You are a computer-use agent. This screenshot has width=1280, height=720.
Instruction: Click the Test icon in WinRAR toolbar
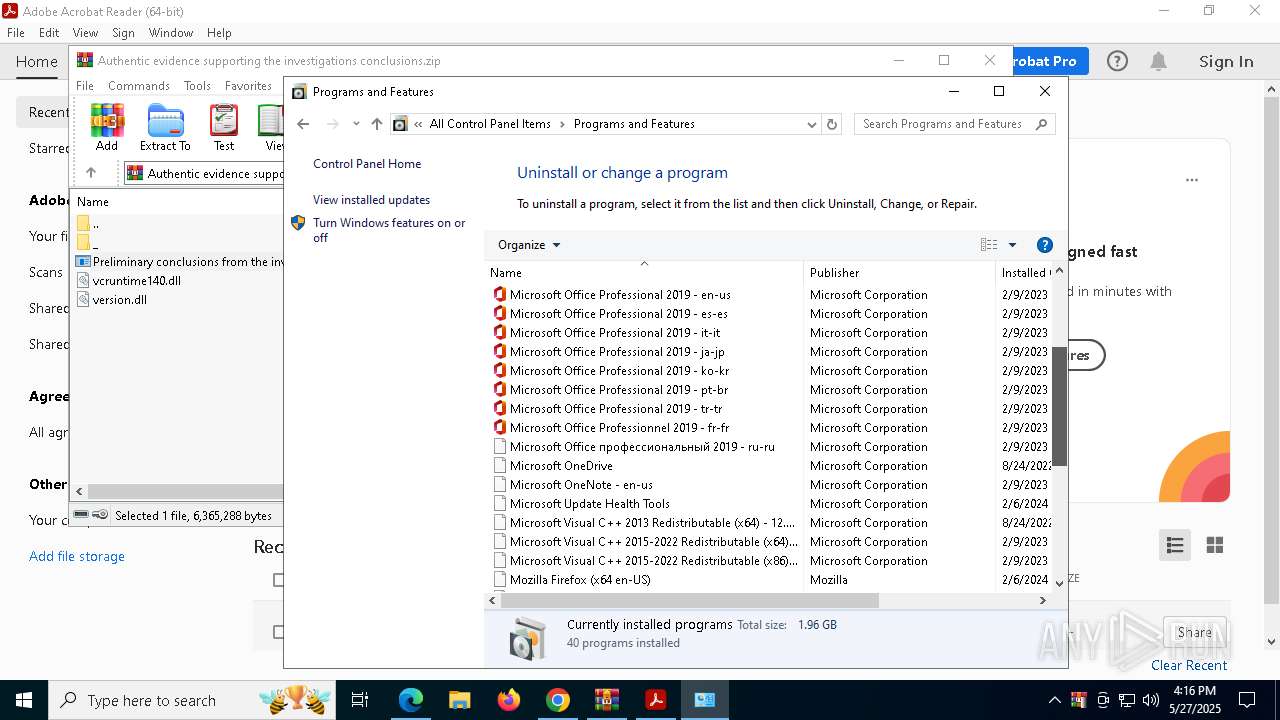click(x=224, y=127)
